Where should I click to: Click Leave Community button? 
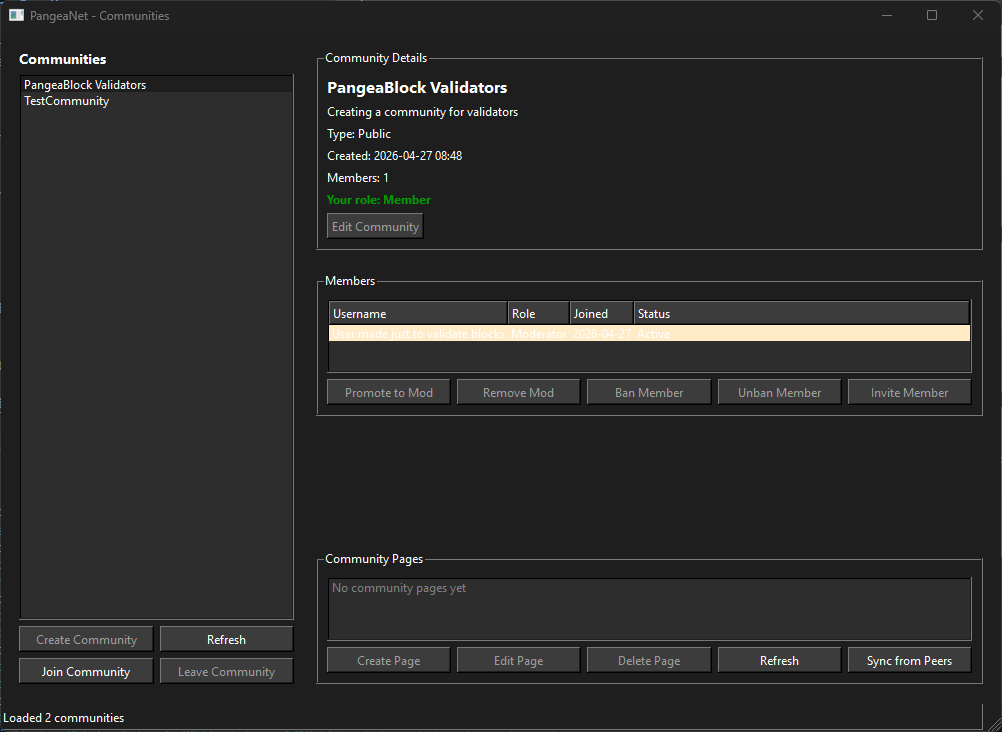pyautogui.click(x=226, y=671)
